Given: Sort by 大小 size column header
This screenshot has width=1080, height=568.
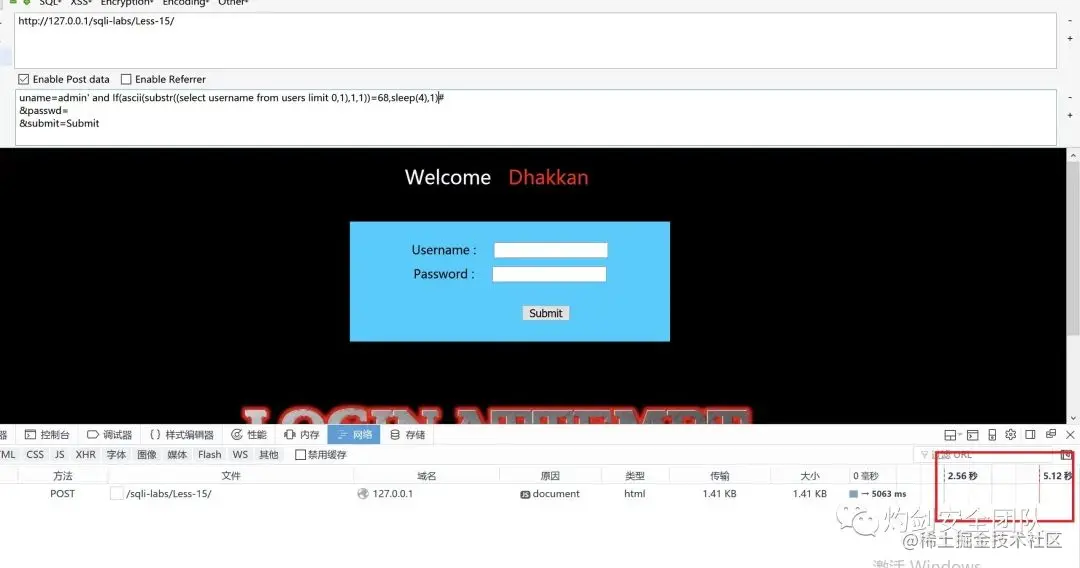Looking at the screenshot, I should pos(810,476).
